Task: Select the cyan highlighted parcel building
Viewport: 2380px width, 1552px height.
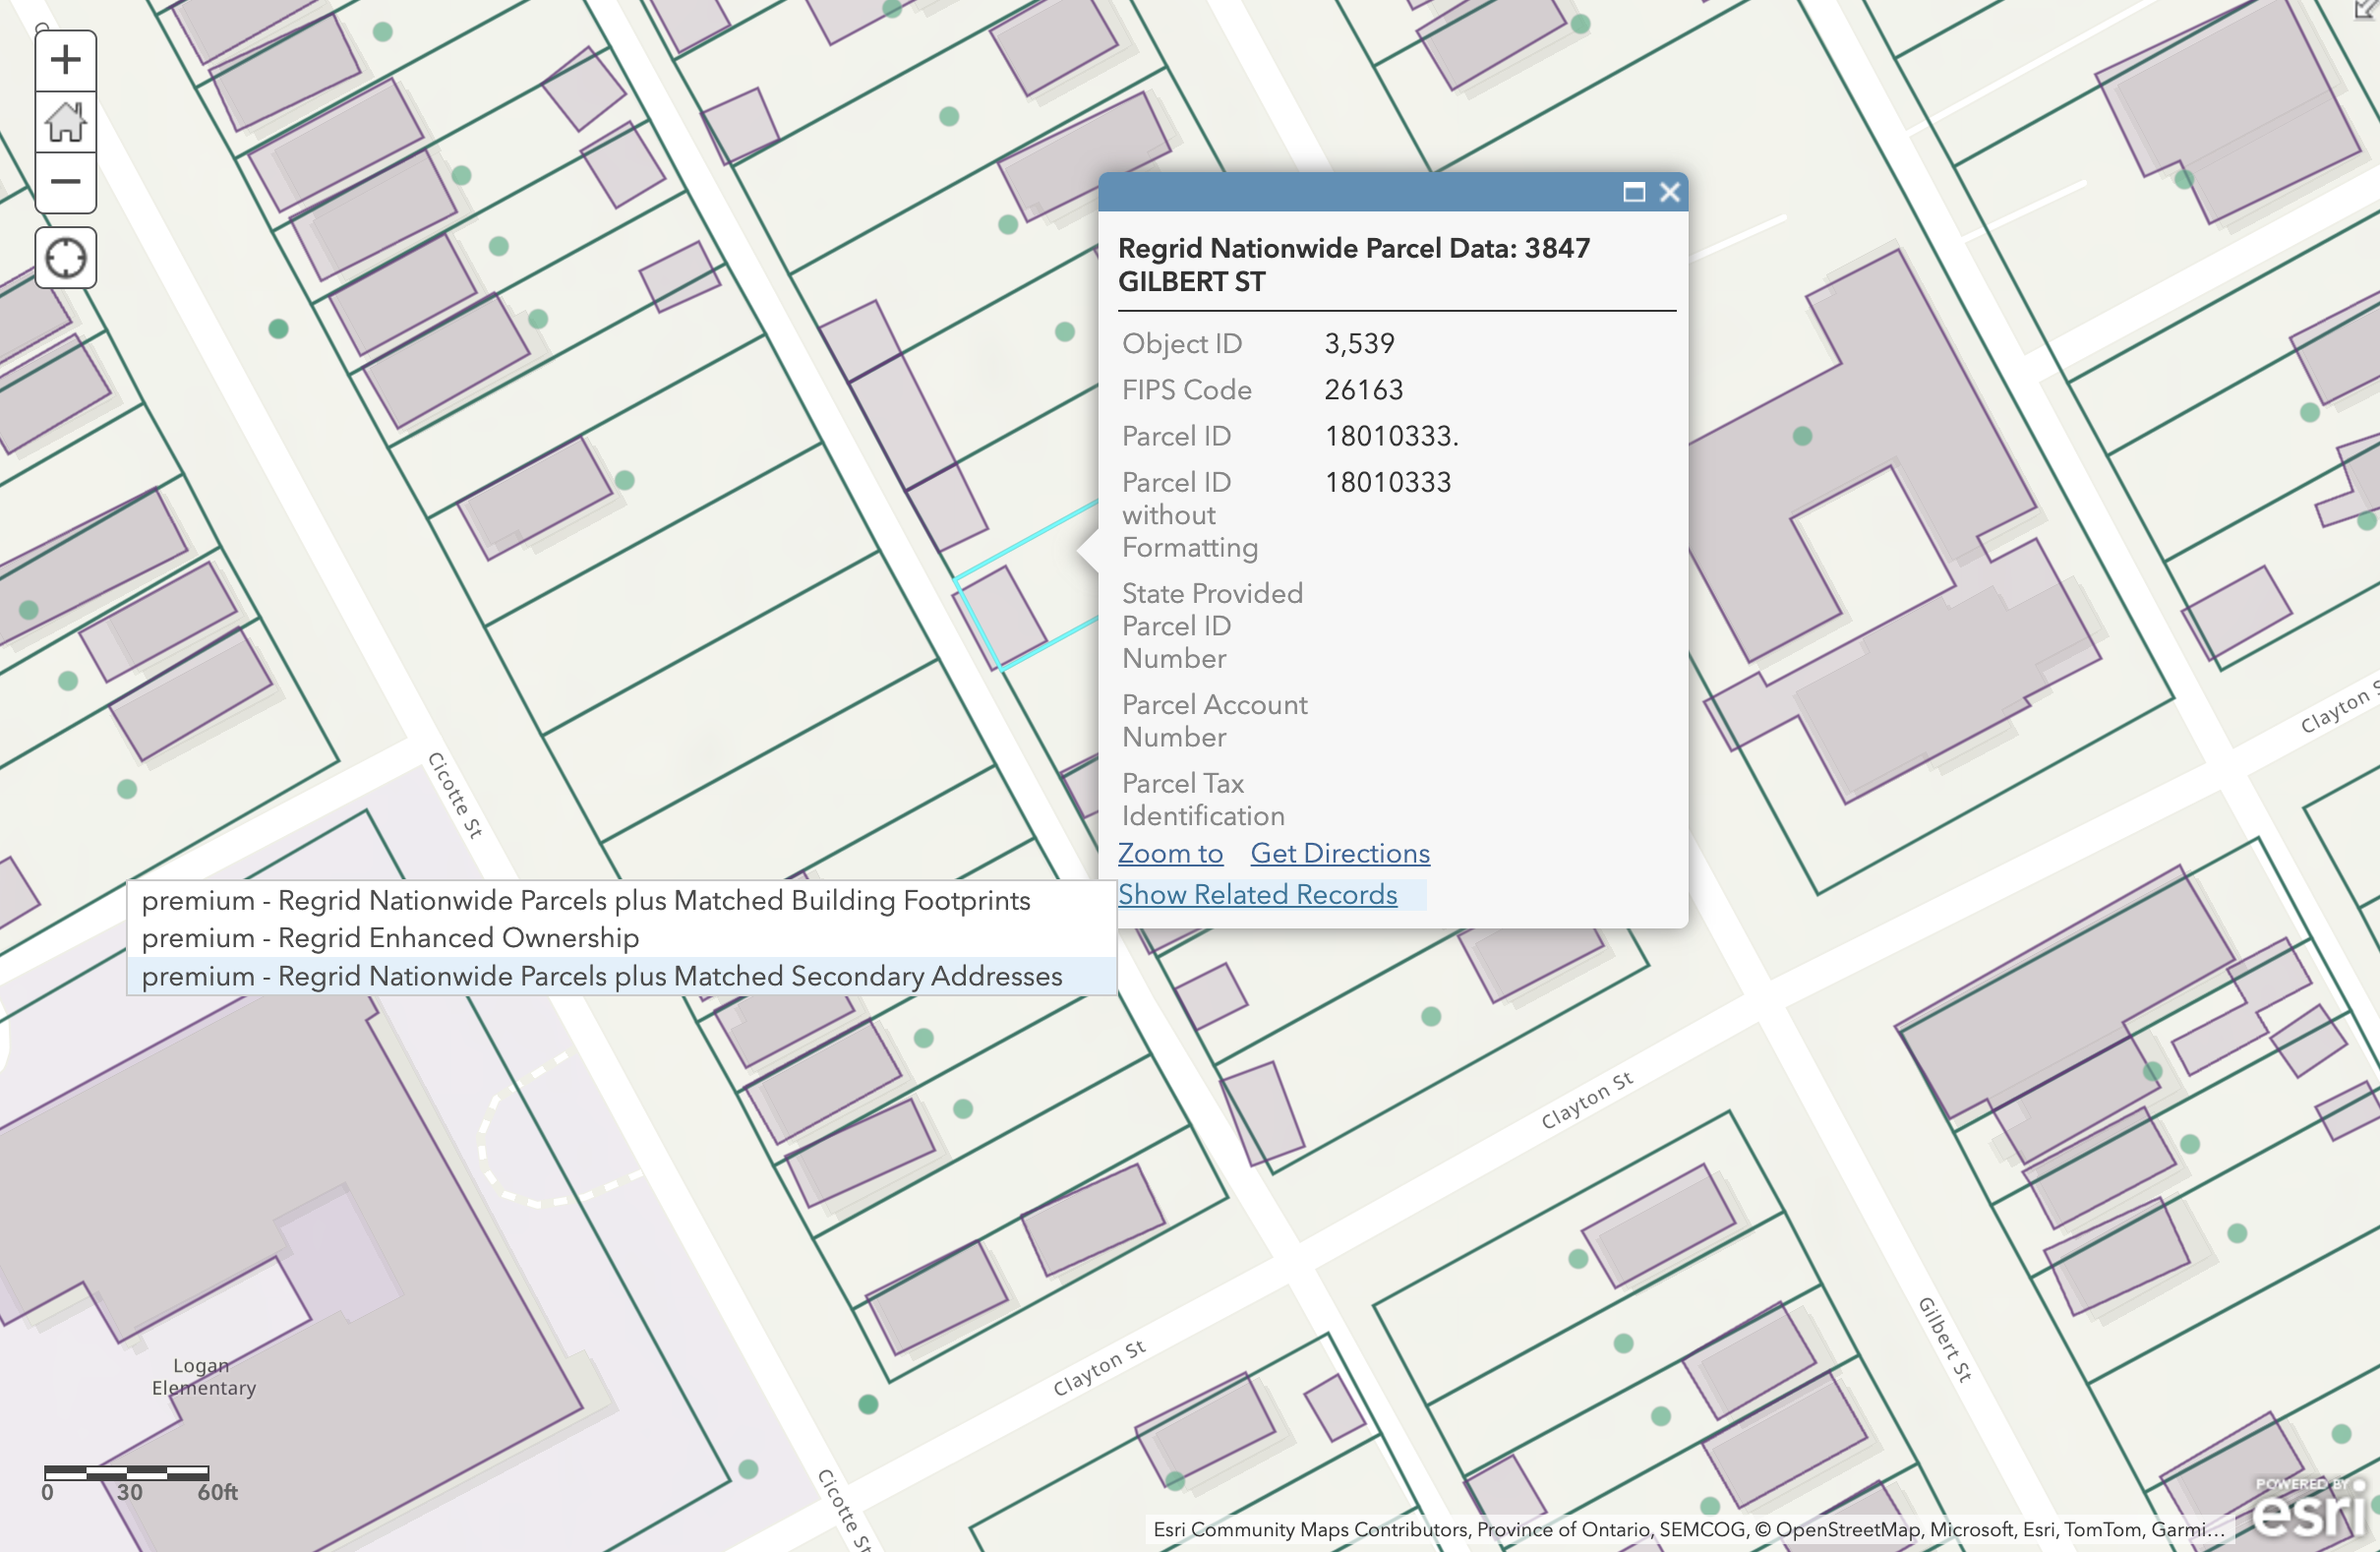Action: [1003, 615]
